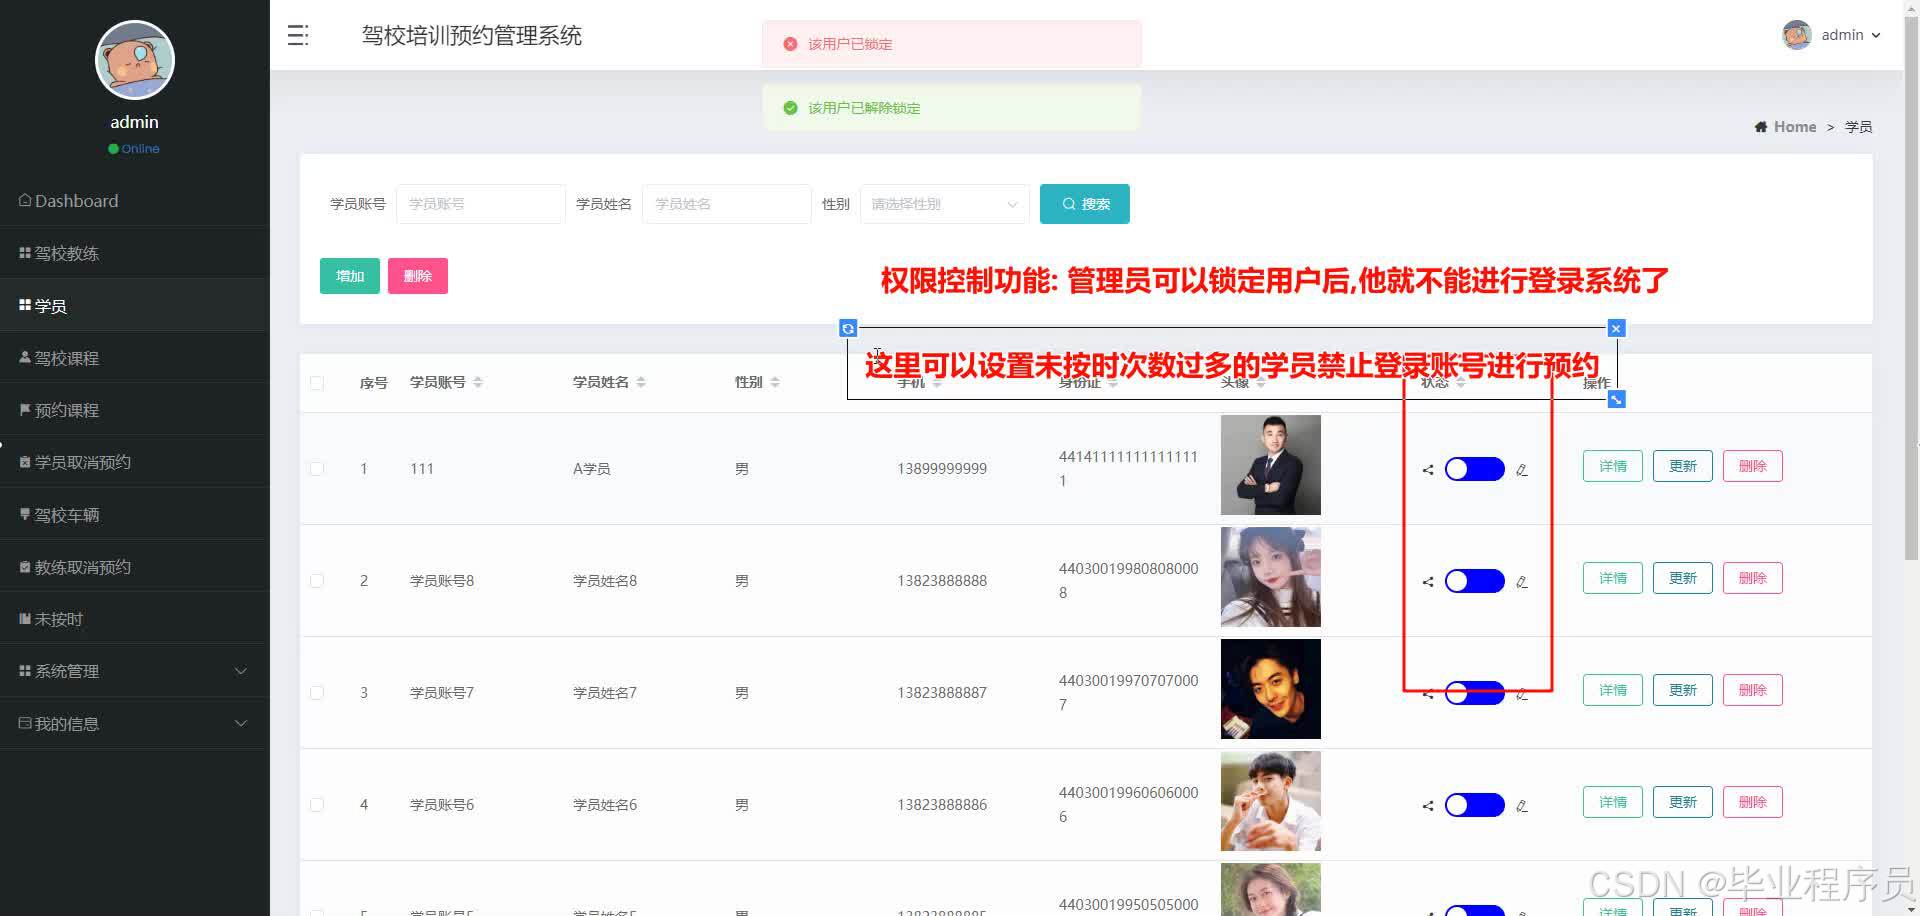Toggle the status switch for 学员姓名6
This screenshot has width=1920, height=916.
coord(1475,805)
